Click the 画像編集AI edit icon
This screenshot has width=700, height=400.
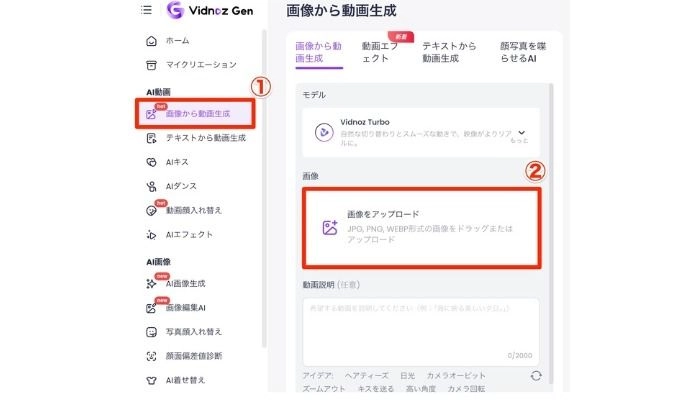(x=151, y=308)
